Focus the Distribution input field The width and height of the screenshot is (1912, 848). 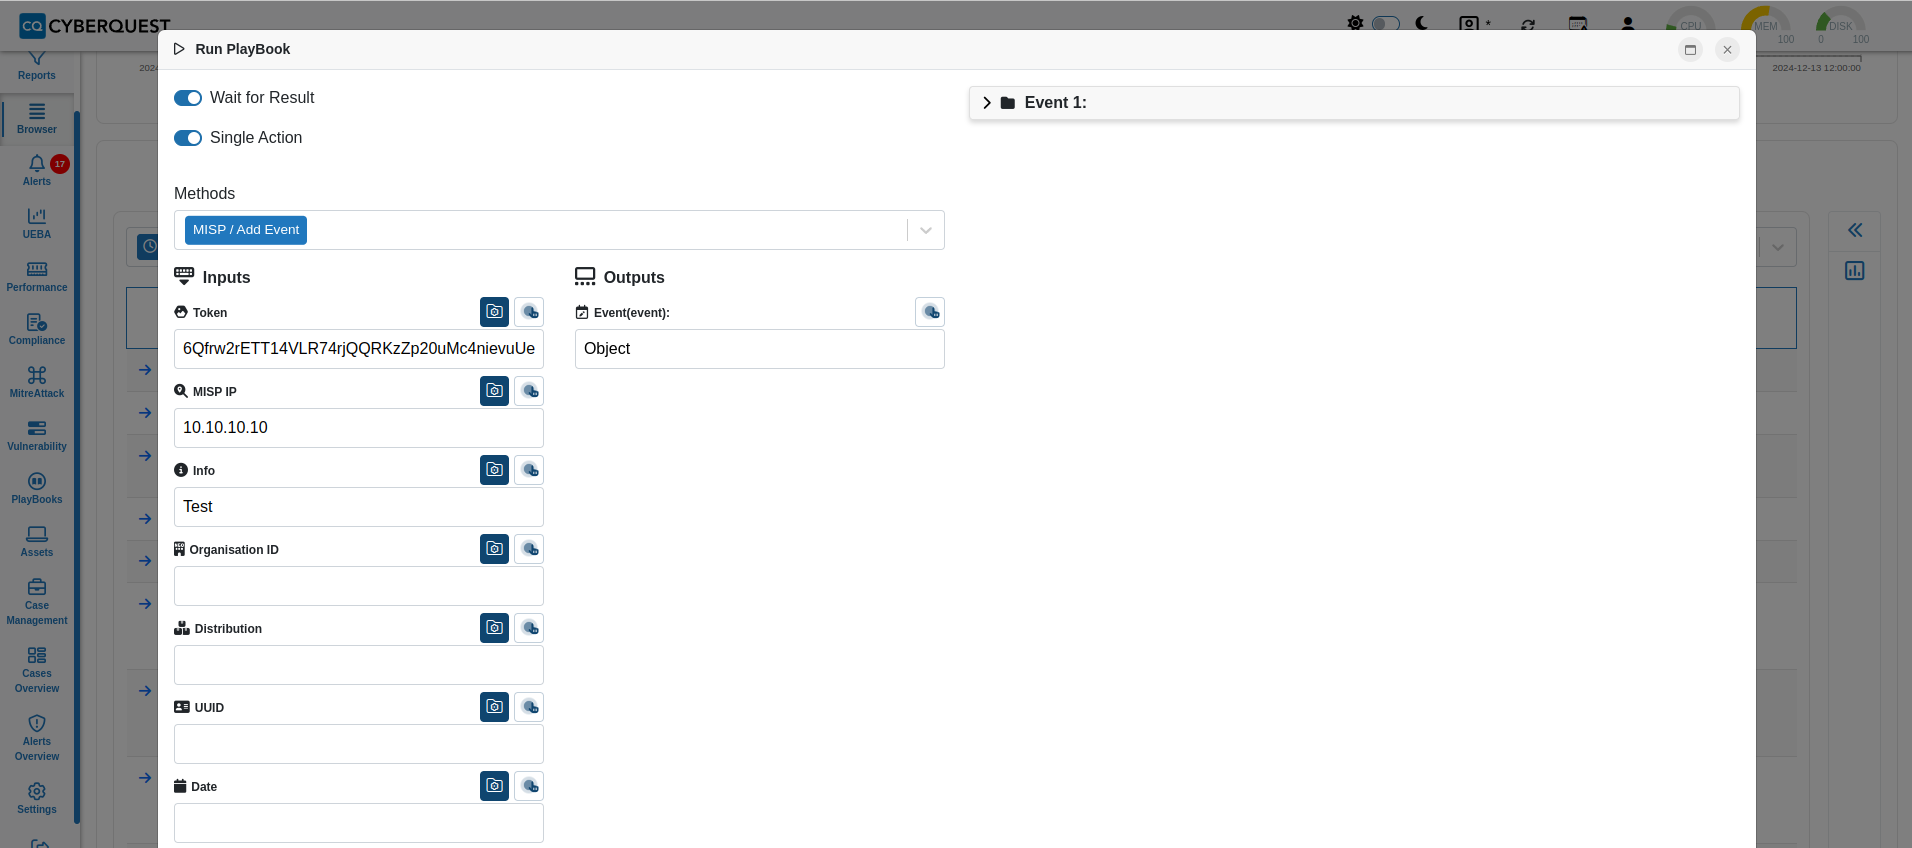click(359, 665)
